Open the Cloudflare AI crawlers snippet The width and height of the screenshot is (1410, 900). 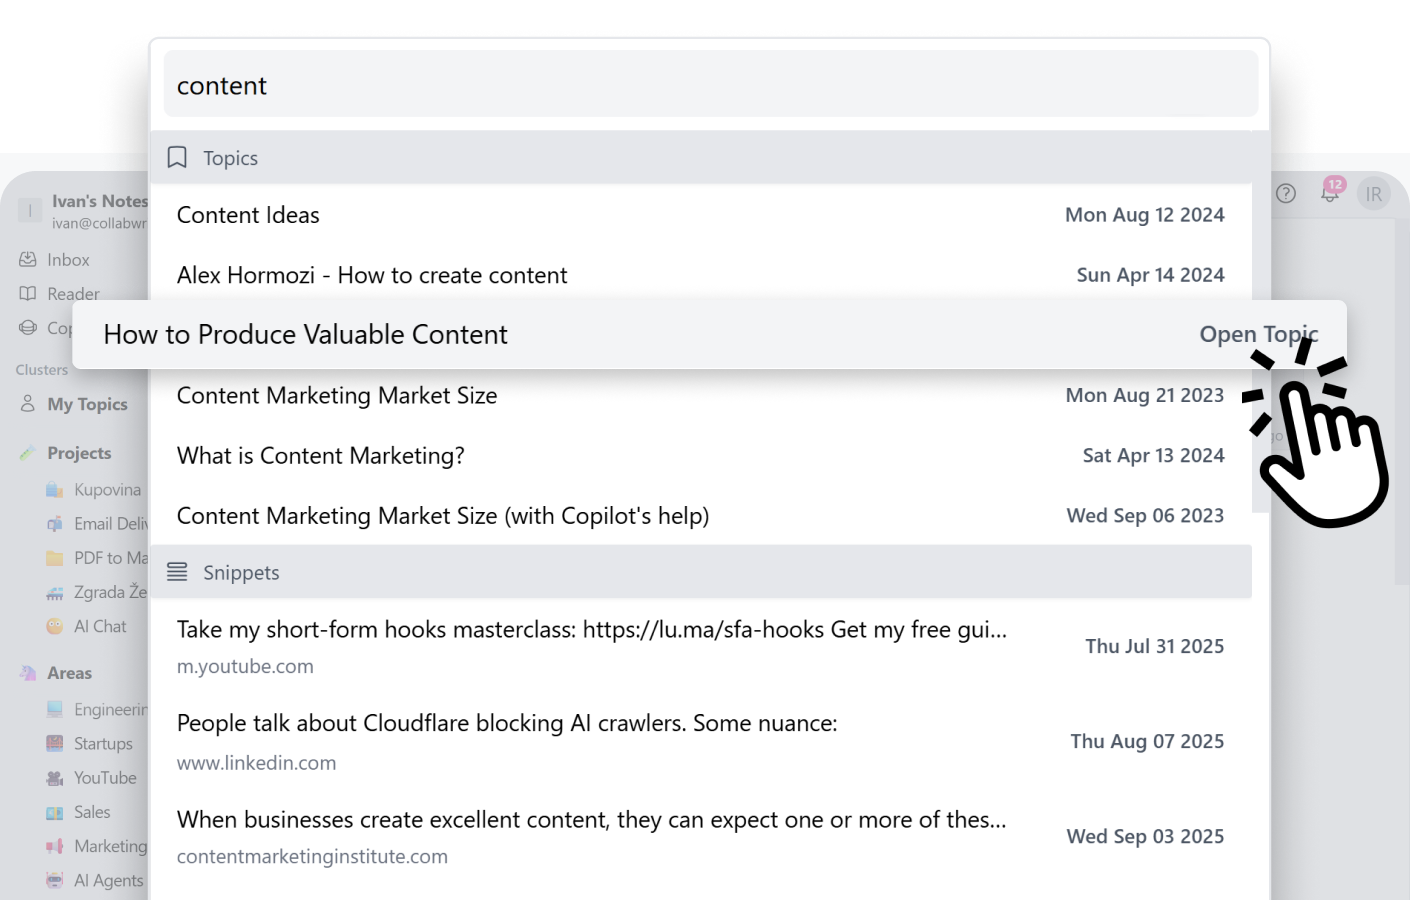click(506, 724)
